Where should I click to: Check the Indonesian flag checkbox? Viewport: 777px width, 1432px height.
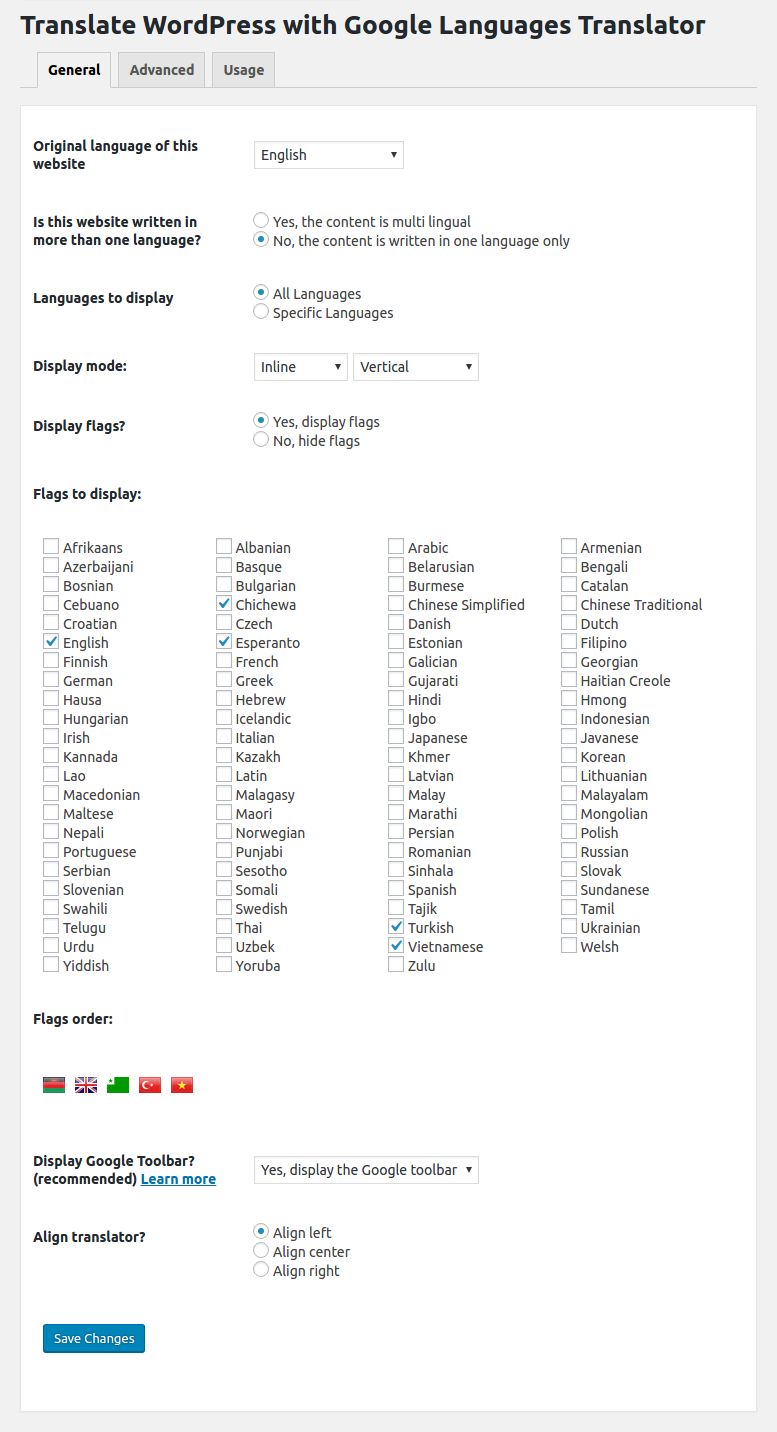[x=569, y=718]
